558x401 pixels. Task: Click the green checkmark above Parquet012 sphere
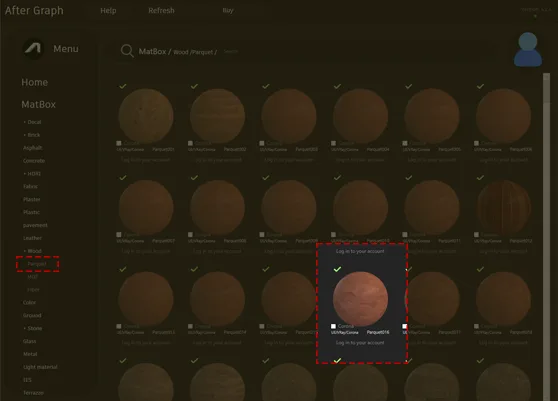480,178
